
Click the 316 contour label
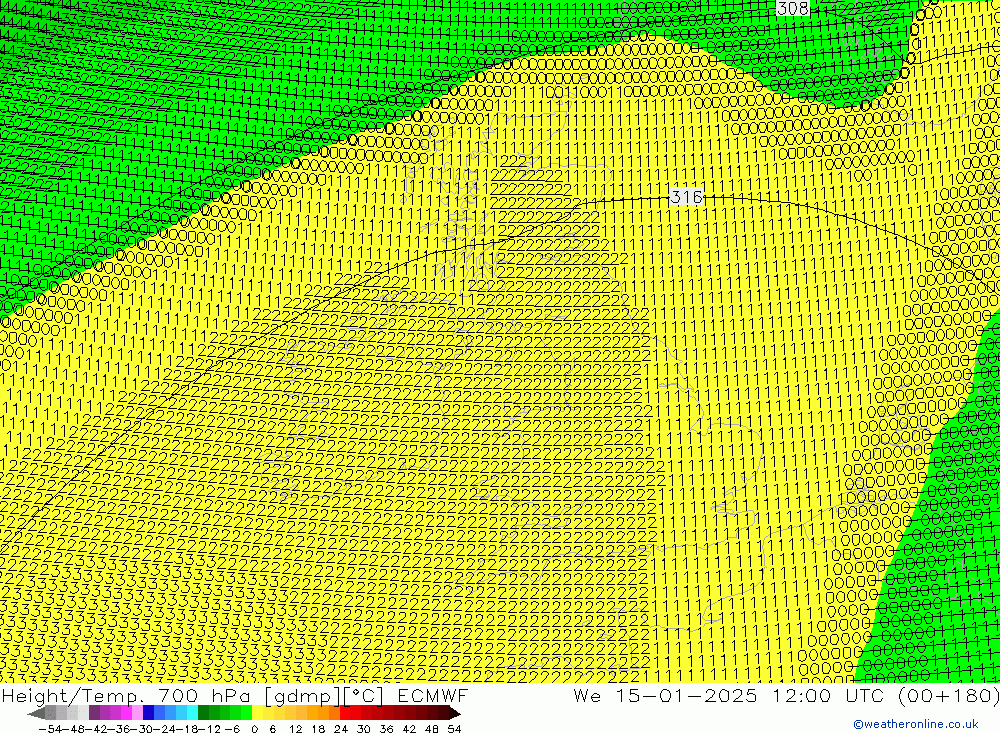click(686, 196)
